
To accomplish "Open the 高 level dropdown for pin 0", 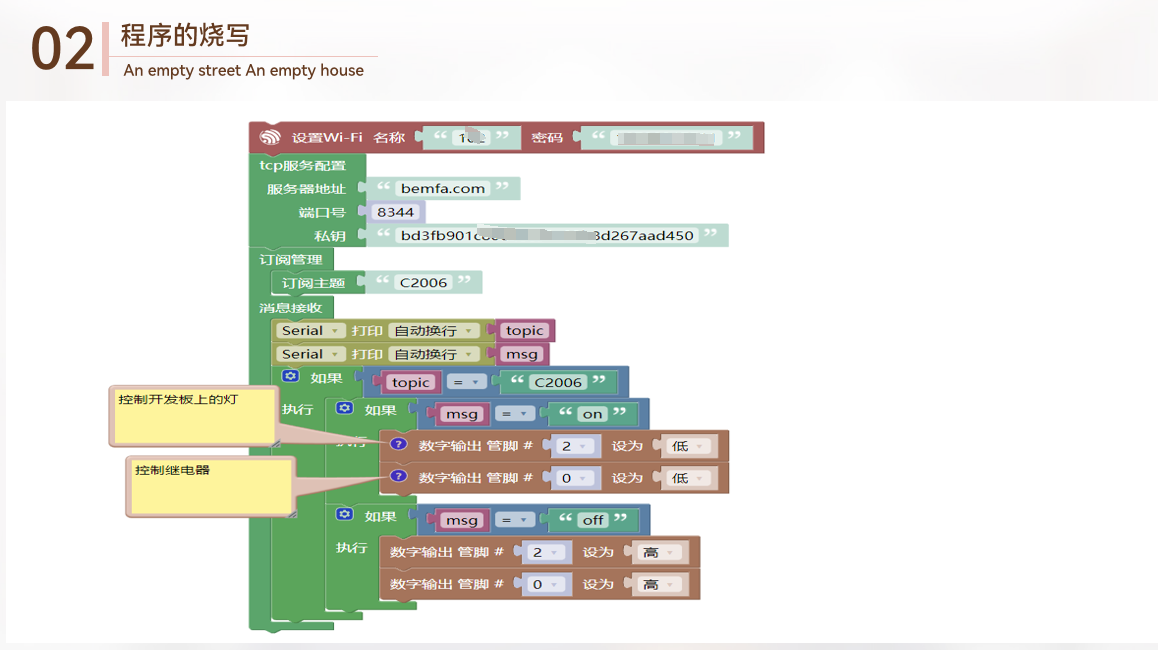I will (x=657, y=584).
